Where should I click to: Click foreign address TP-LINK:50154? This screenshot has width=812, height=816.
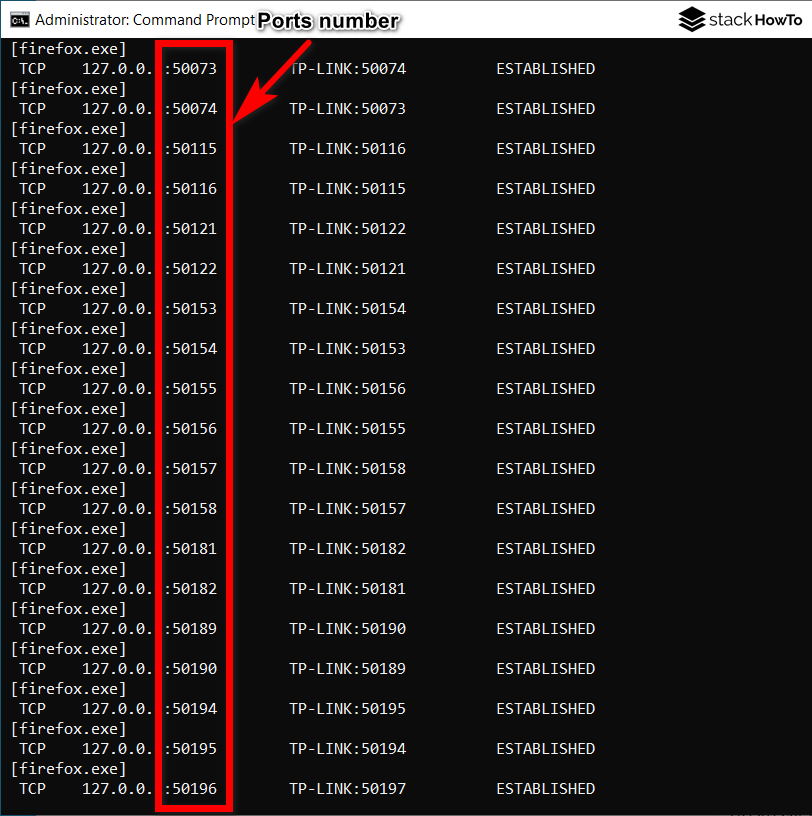(348, 309)
